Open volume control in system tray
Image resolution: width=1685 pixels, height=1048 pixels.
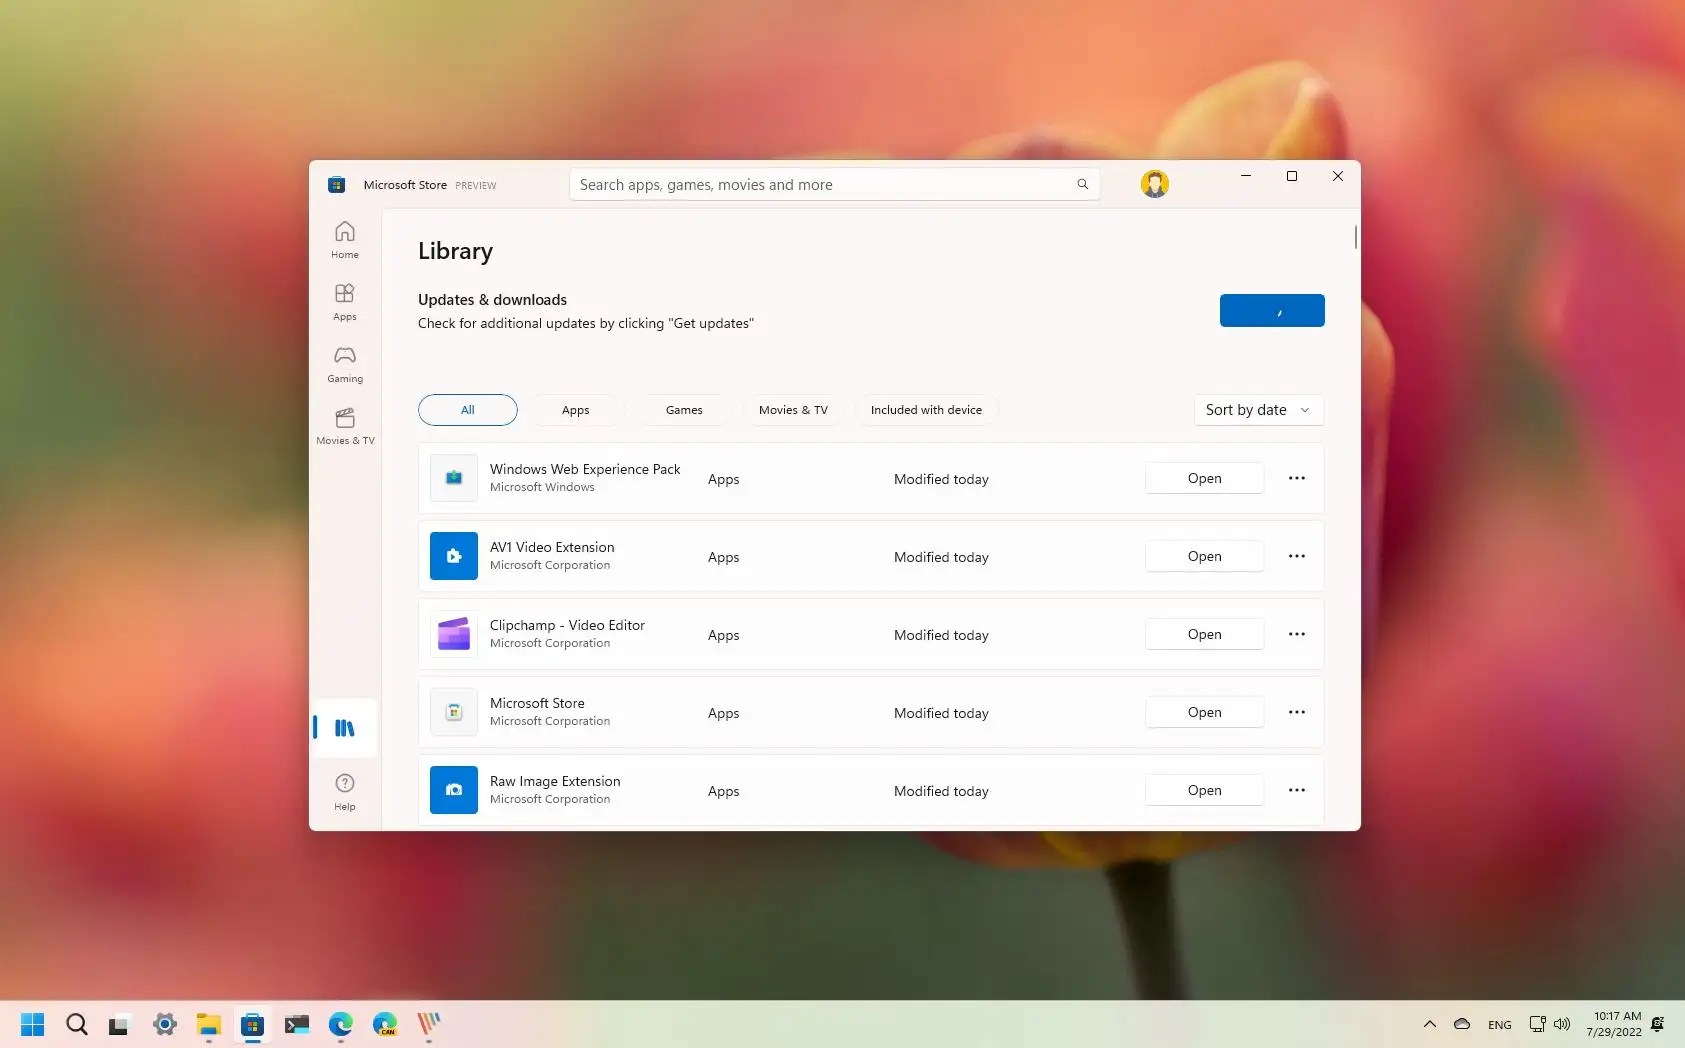[x=1562, y=1024]
